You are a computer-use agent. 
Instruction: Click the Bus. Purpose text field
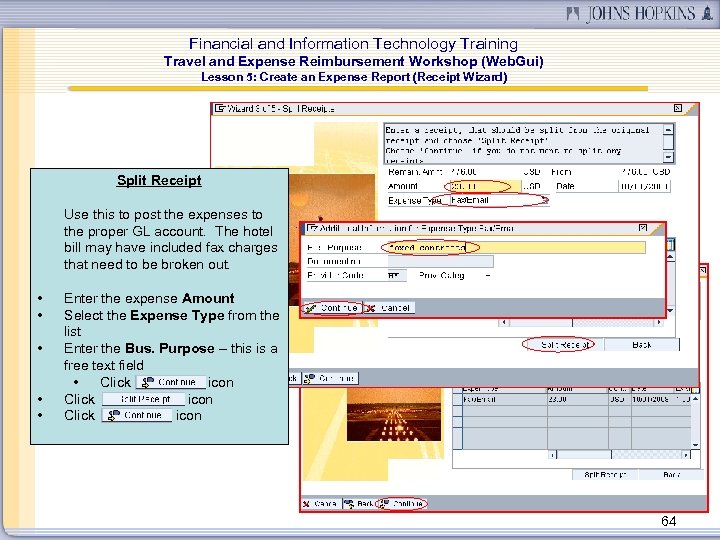coord(517,248)
